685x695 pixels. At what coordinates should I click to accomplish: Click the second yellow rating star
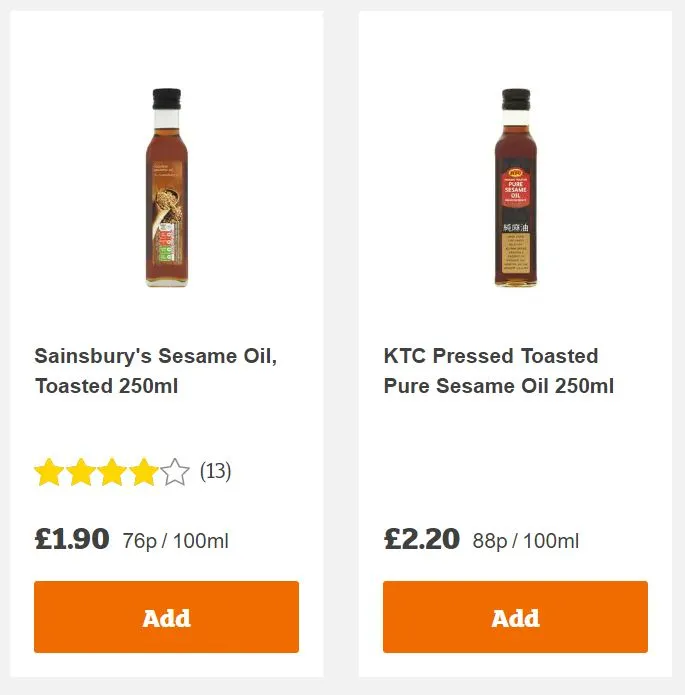point(80,472)
